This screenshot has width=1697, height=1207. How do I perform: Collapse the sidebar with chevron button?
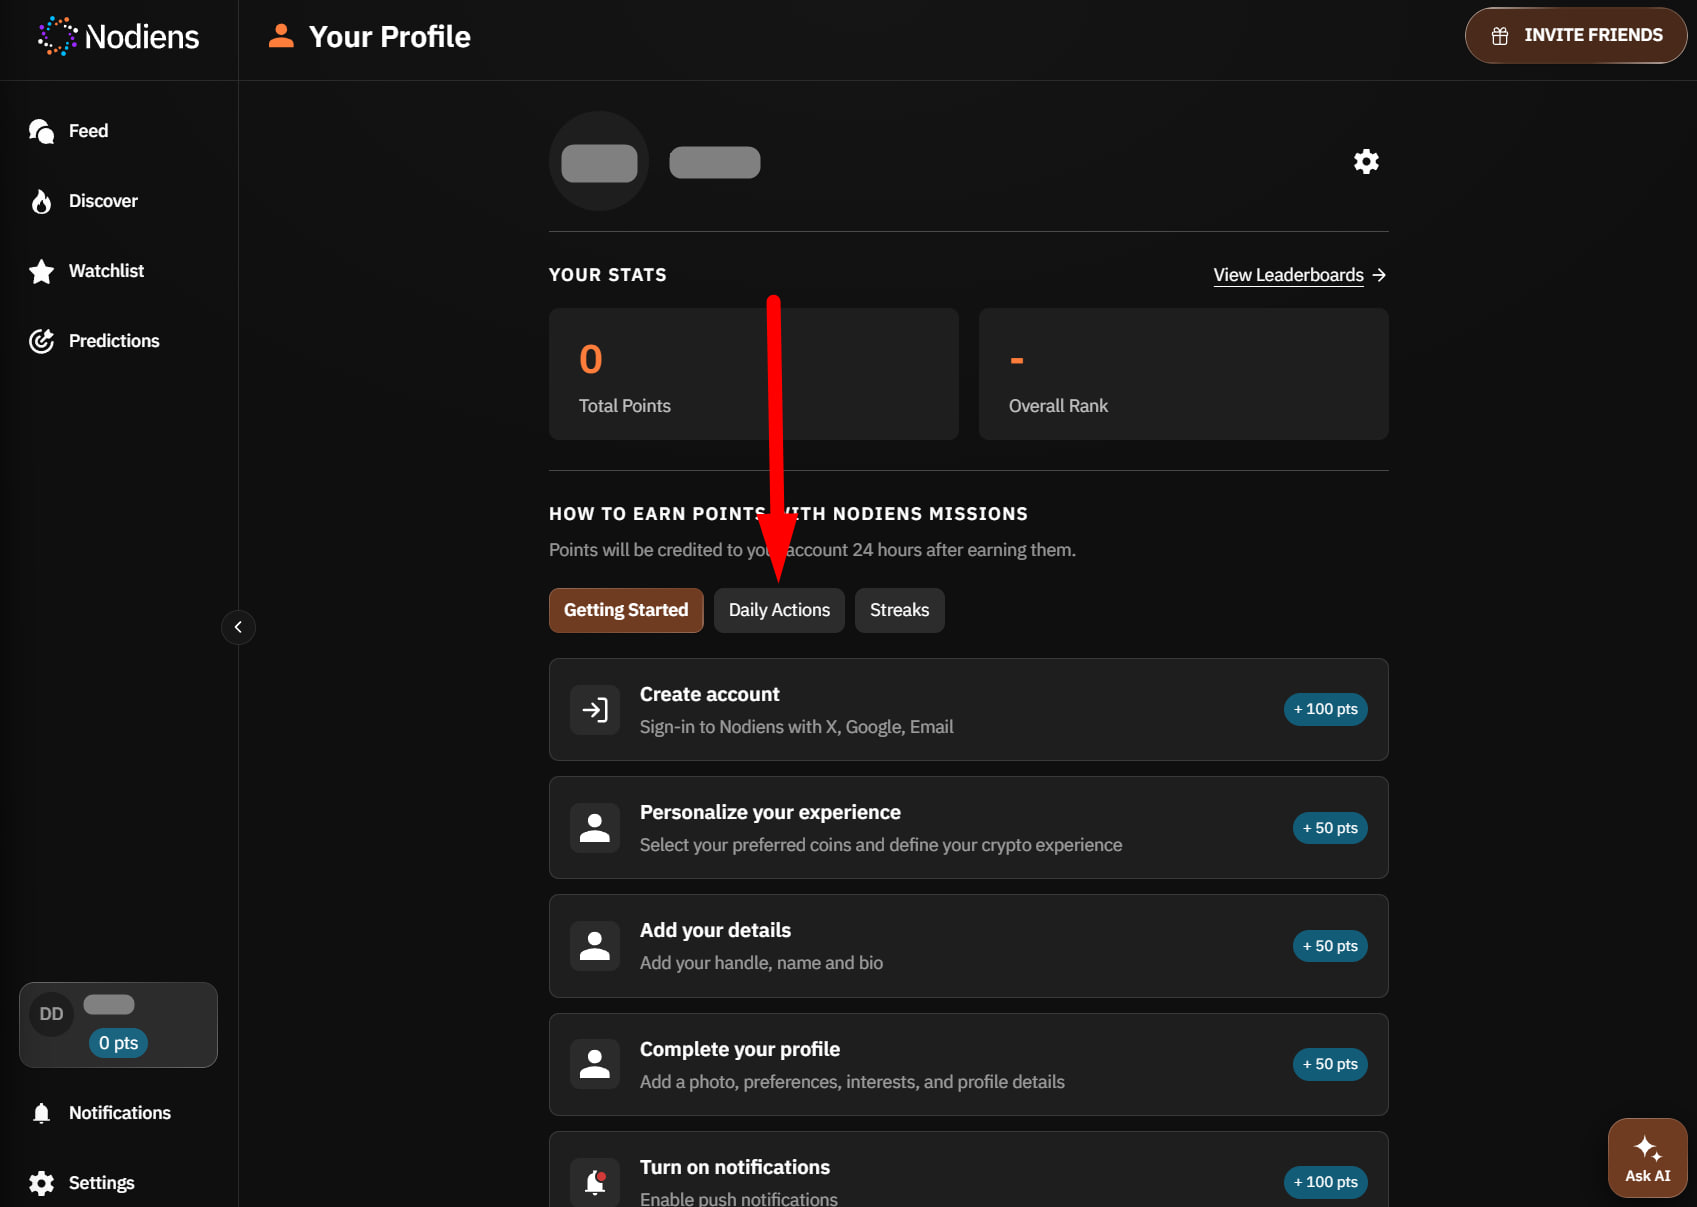coord(238,627)
